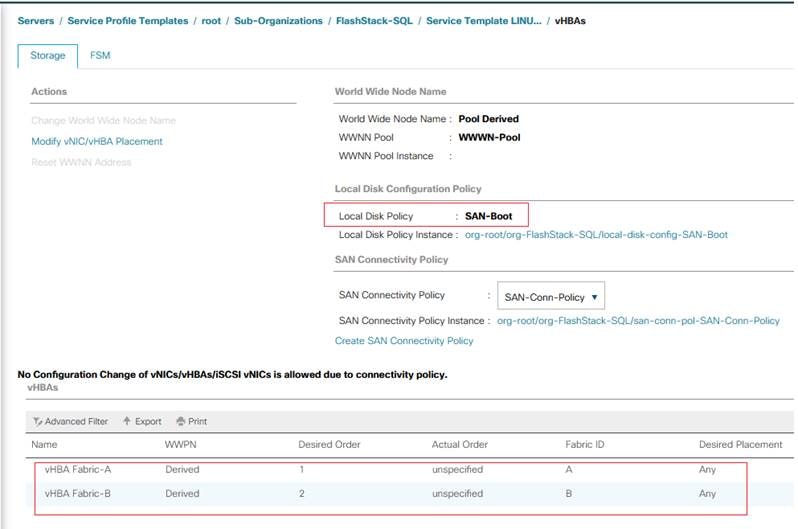Click disabled Reset WWNN Address action
Image resolution: width=798 pixels, height=529 pixels.
[81, 162]
